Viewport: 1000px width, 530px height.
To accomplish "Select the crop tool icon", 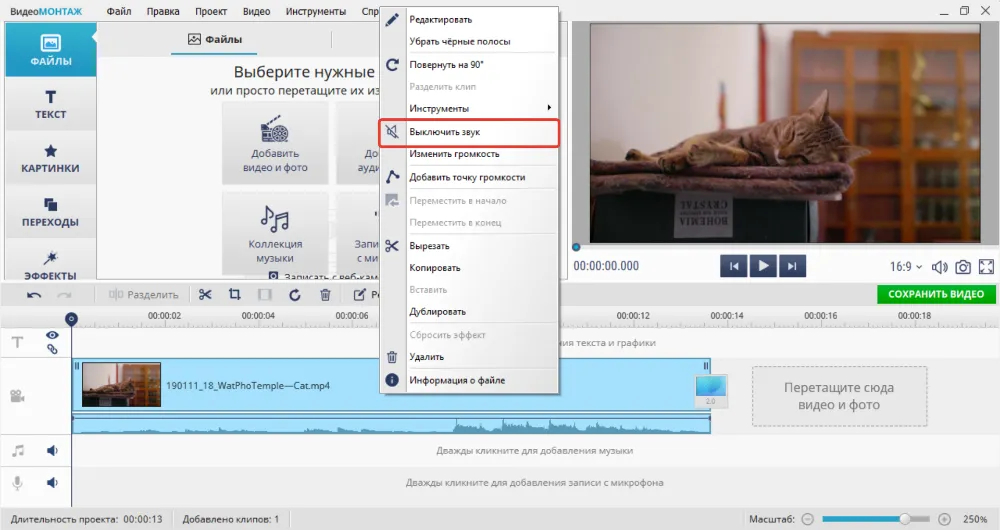I will click(234, 294).
